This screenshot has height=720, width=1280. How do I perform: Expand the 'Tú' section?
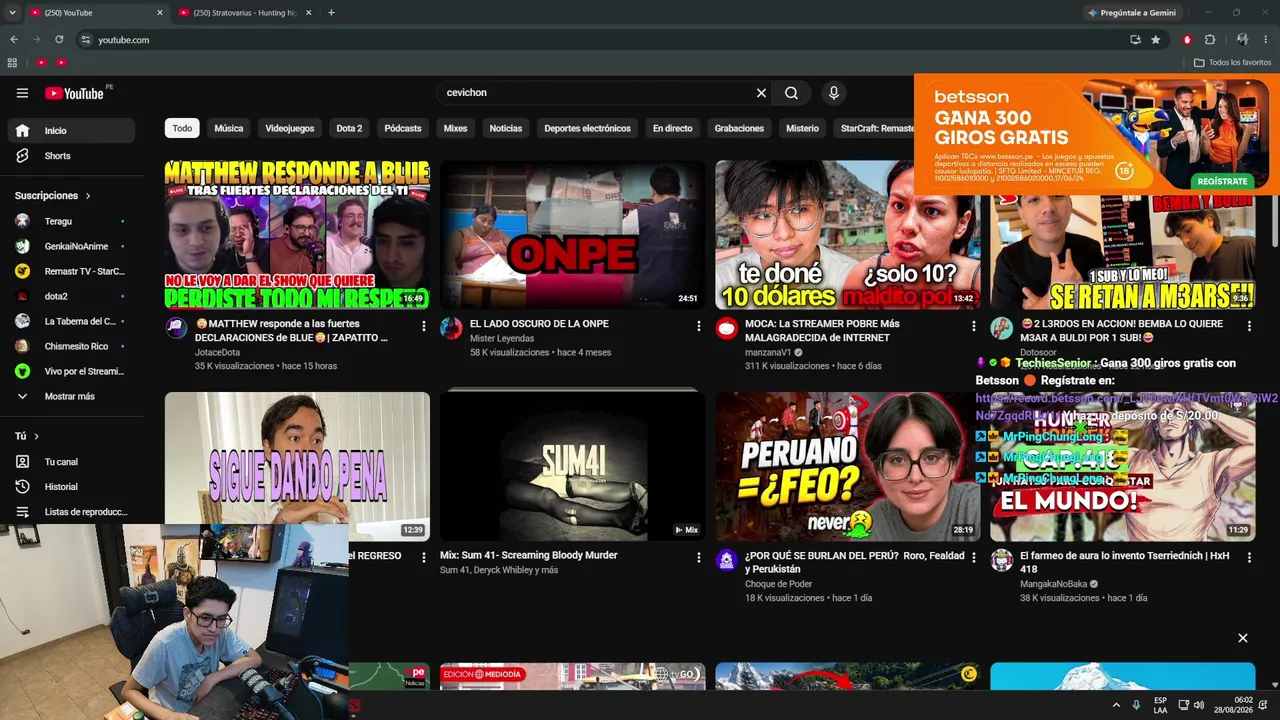pos(27,436)
